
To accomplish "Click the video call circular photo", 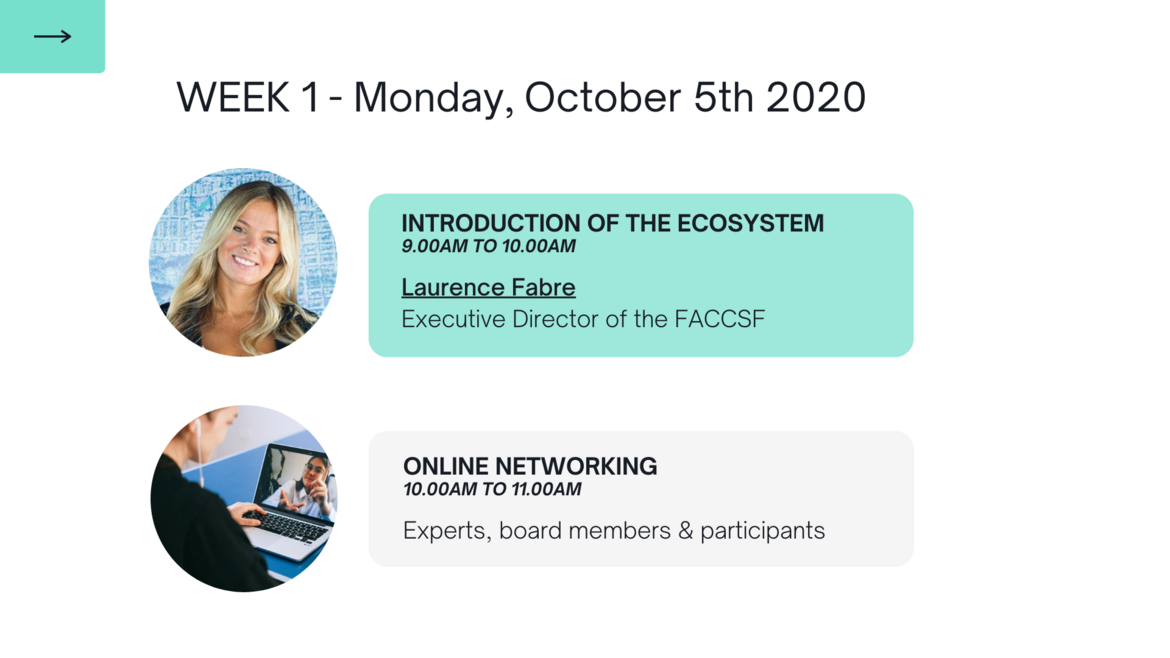I will (243, 498).
